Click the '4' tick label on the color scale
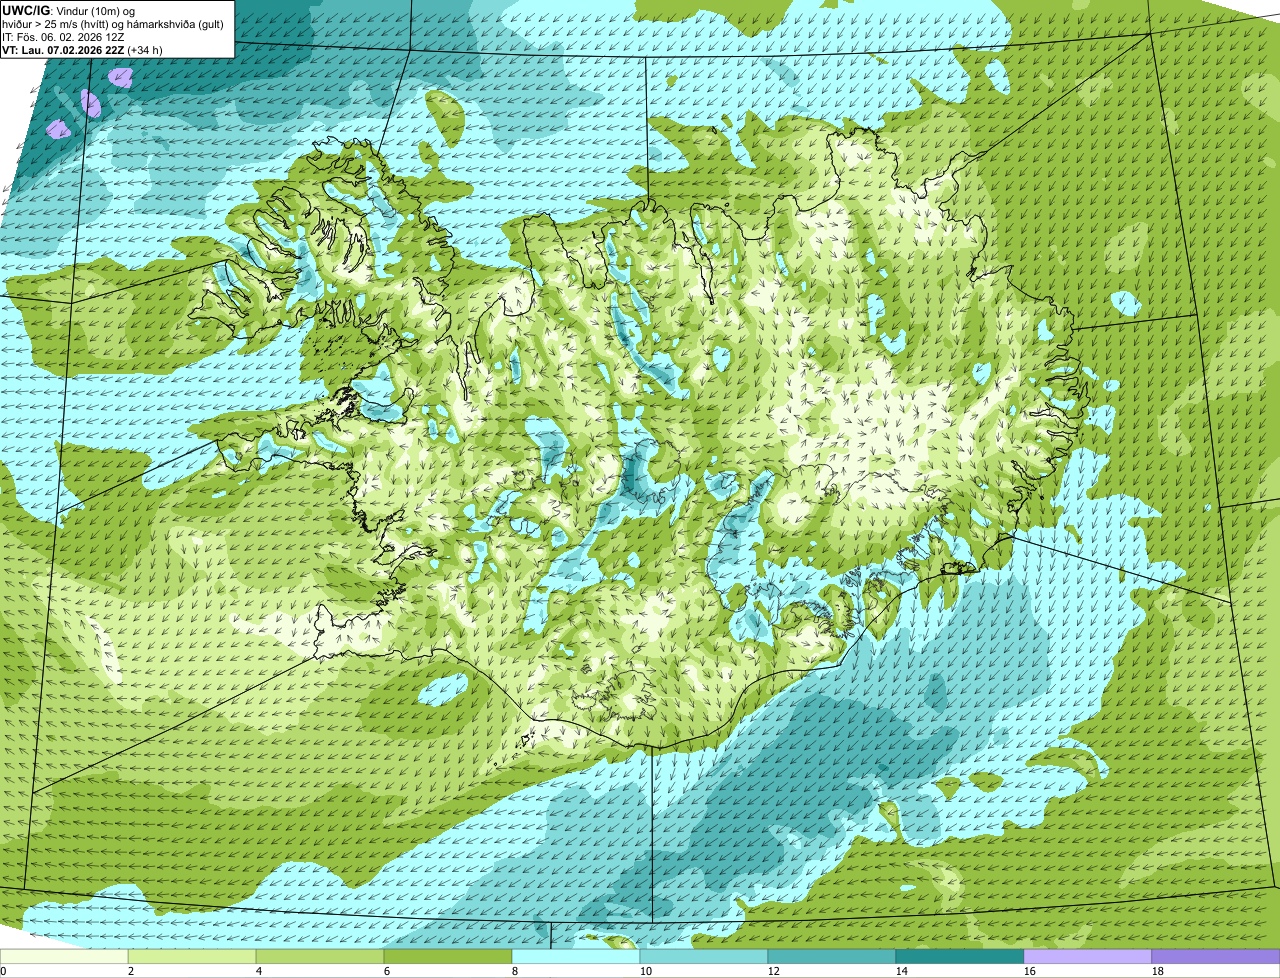 tap(259, 971)
